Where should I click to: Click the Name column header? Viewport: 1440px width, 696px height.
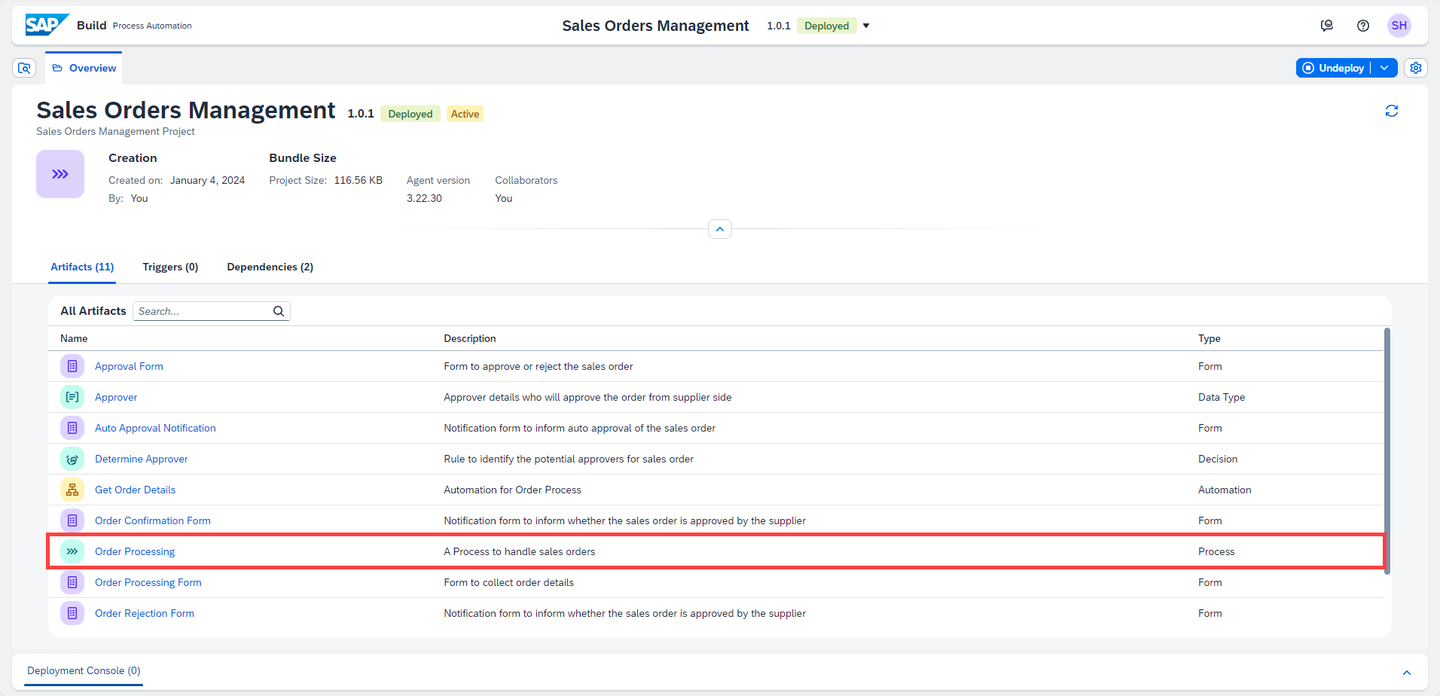[x=74, y=339]
